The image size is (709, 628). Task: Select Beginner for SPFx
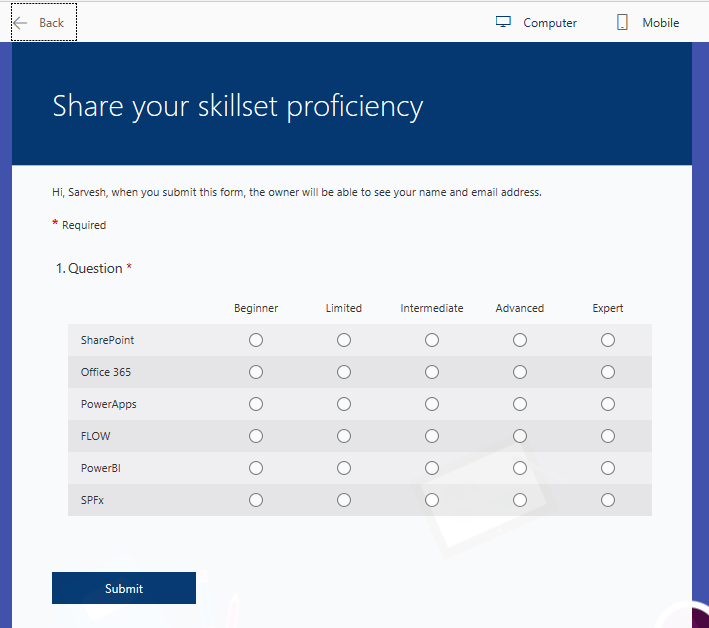click(256, 500)
